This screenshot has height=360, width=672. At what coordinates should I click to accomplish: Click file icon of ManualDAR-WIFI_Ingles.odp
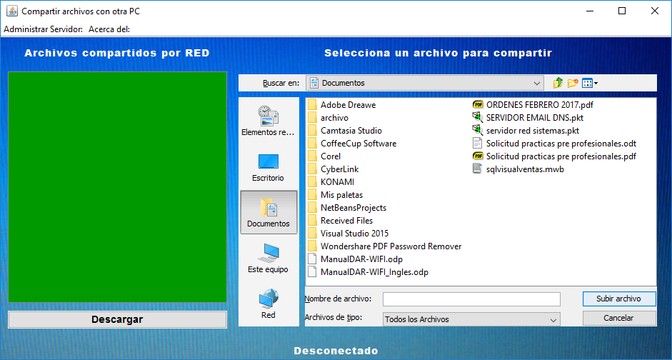(x=312, y=272)
